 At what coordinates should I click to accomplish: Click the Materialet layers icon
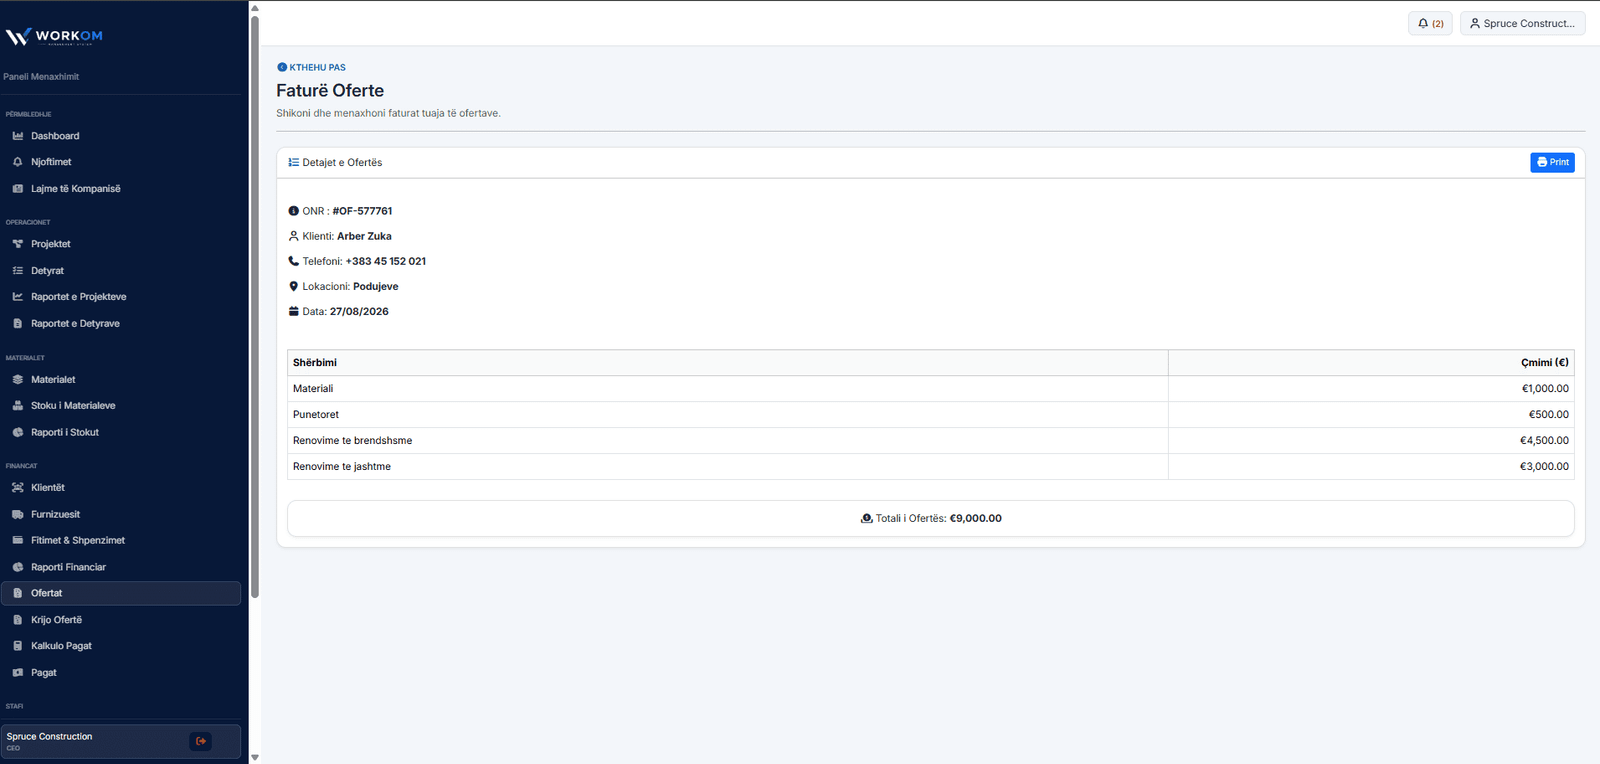click(18, 380)
